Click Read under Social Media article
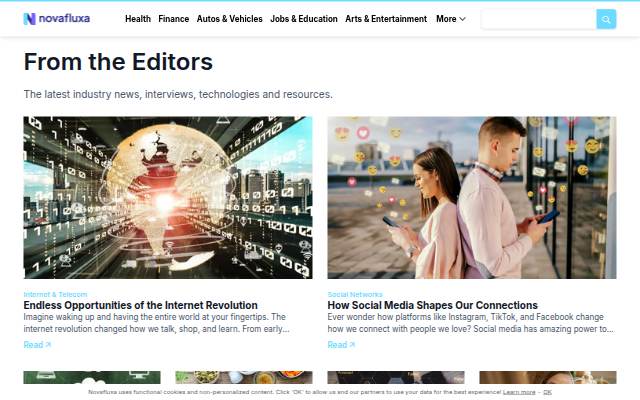Image resolution: width=640 pixels, height=400 pixels. point(341,345)
